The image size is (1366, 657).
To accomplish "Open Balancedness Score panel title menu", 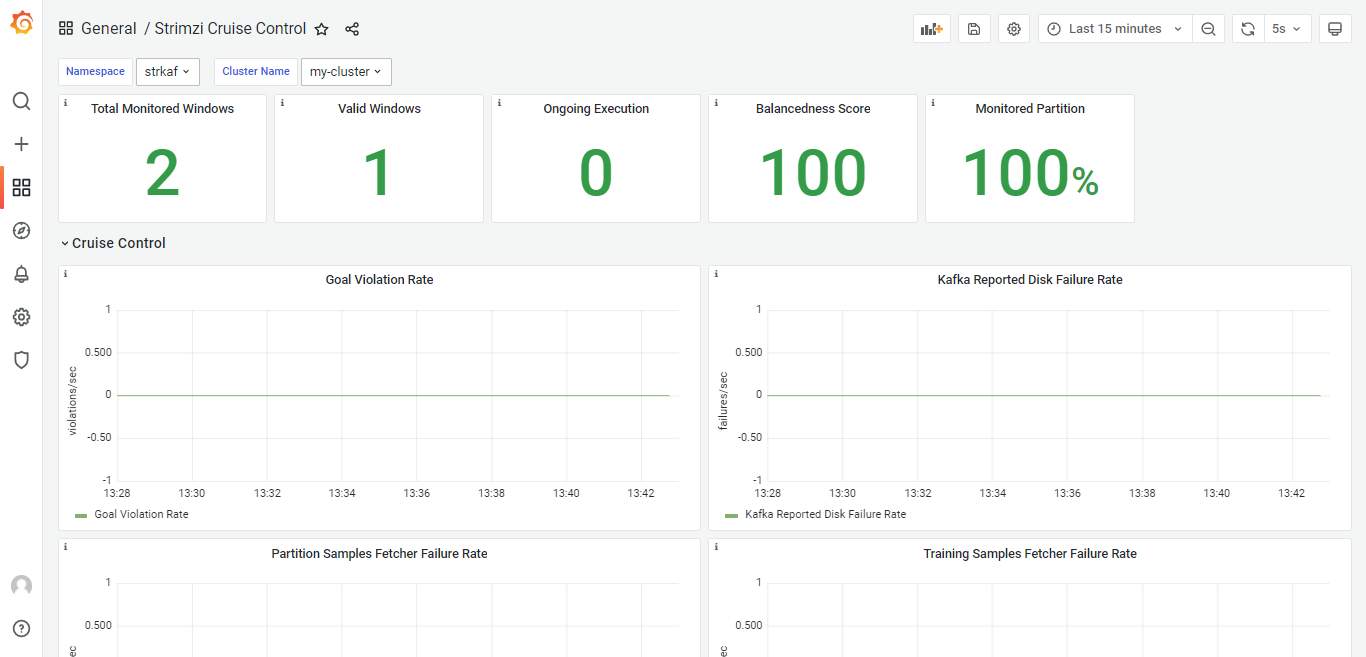I will (x=813, y=109).
